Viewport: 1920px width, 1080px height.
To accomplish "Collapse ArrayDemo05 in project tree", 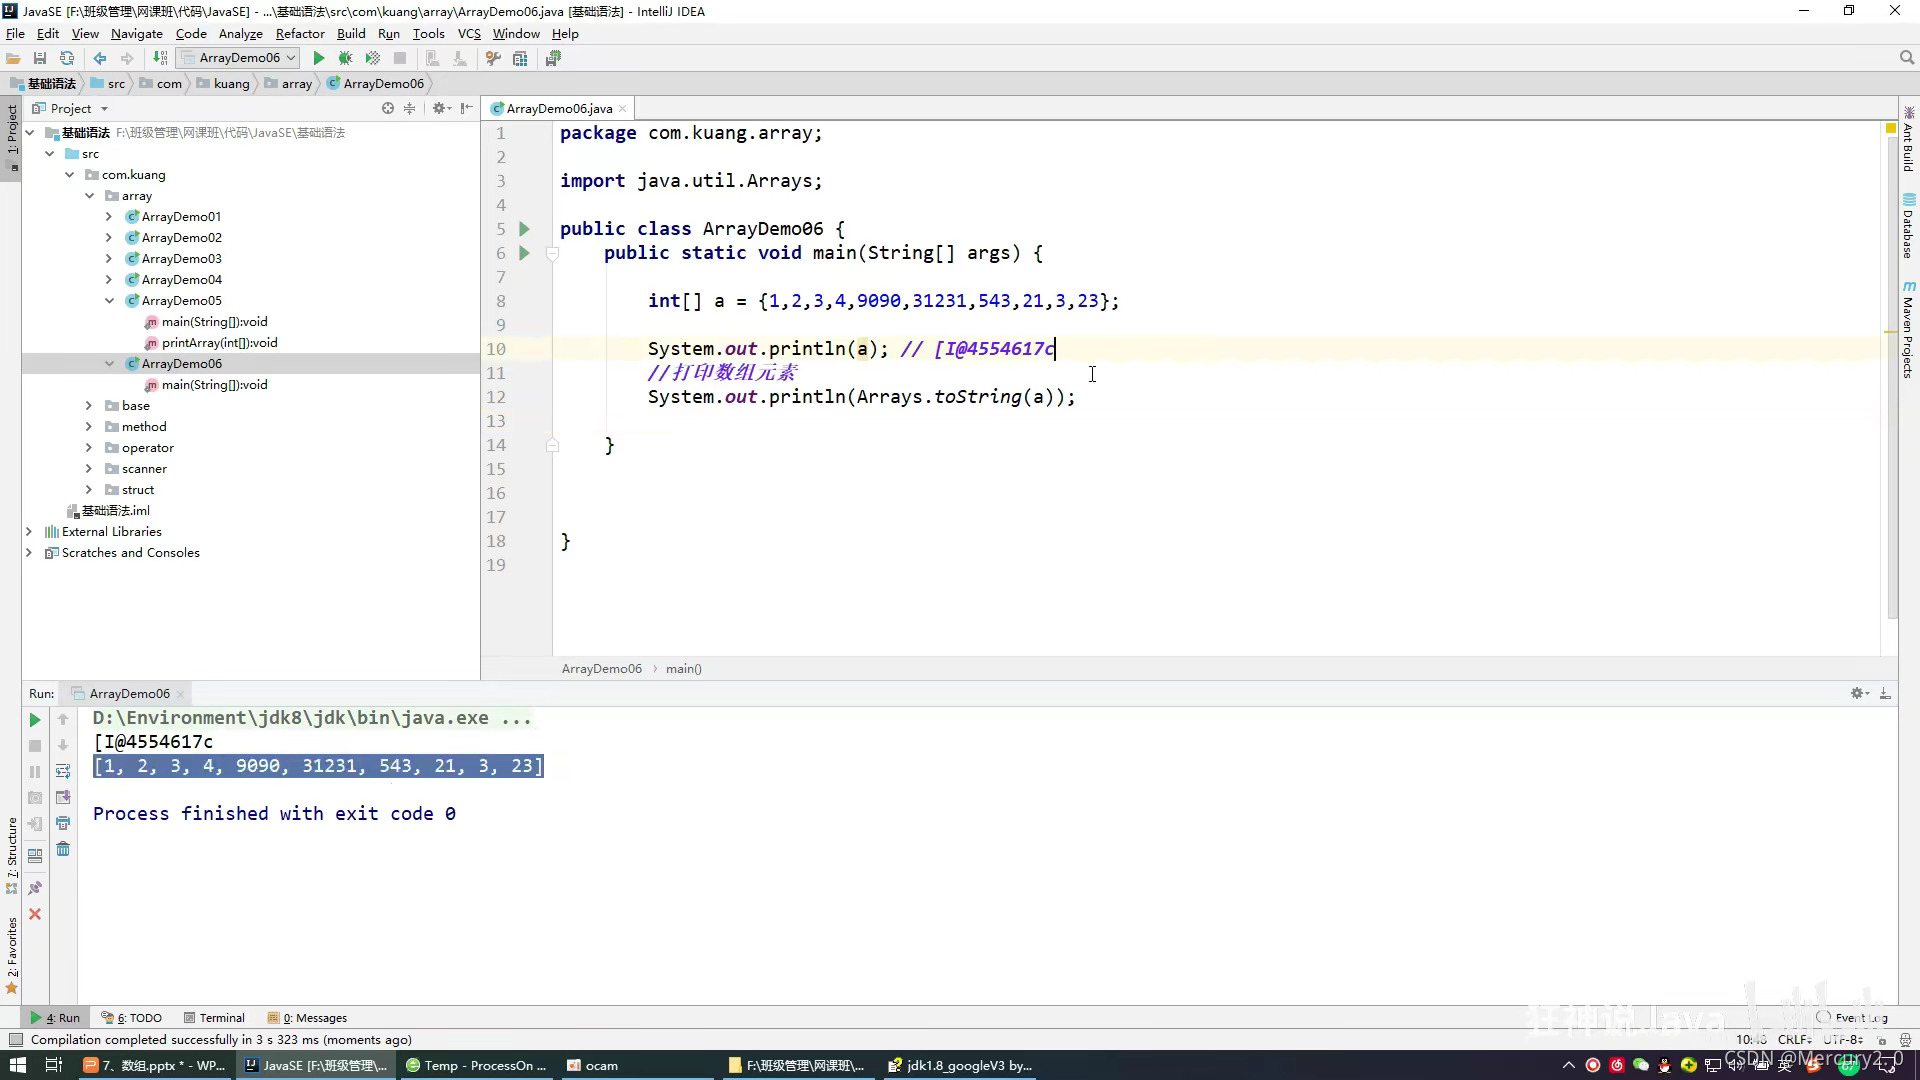I will [x=109, y=301].
